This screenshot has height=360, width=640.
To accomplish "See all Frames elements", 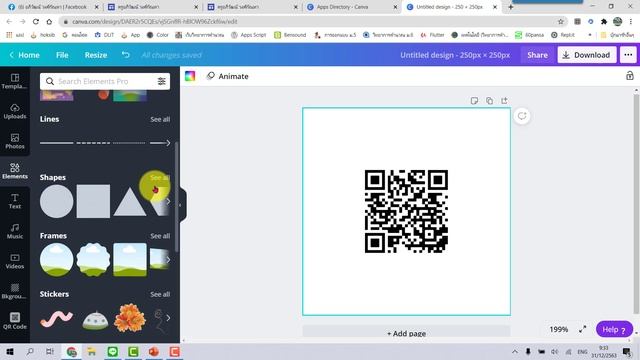I will 160,236.
